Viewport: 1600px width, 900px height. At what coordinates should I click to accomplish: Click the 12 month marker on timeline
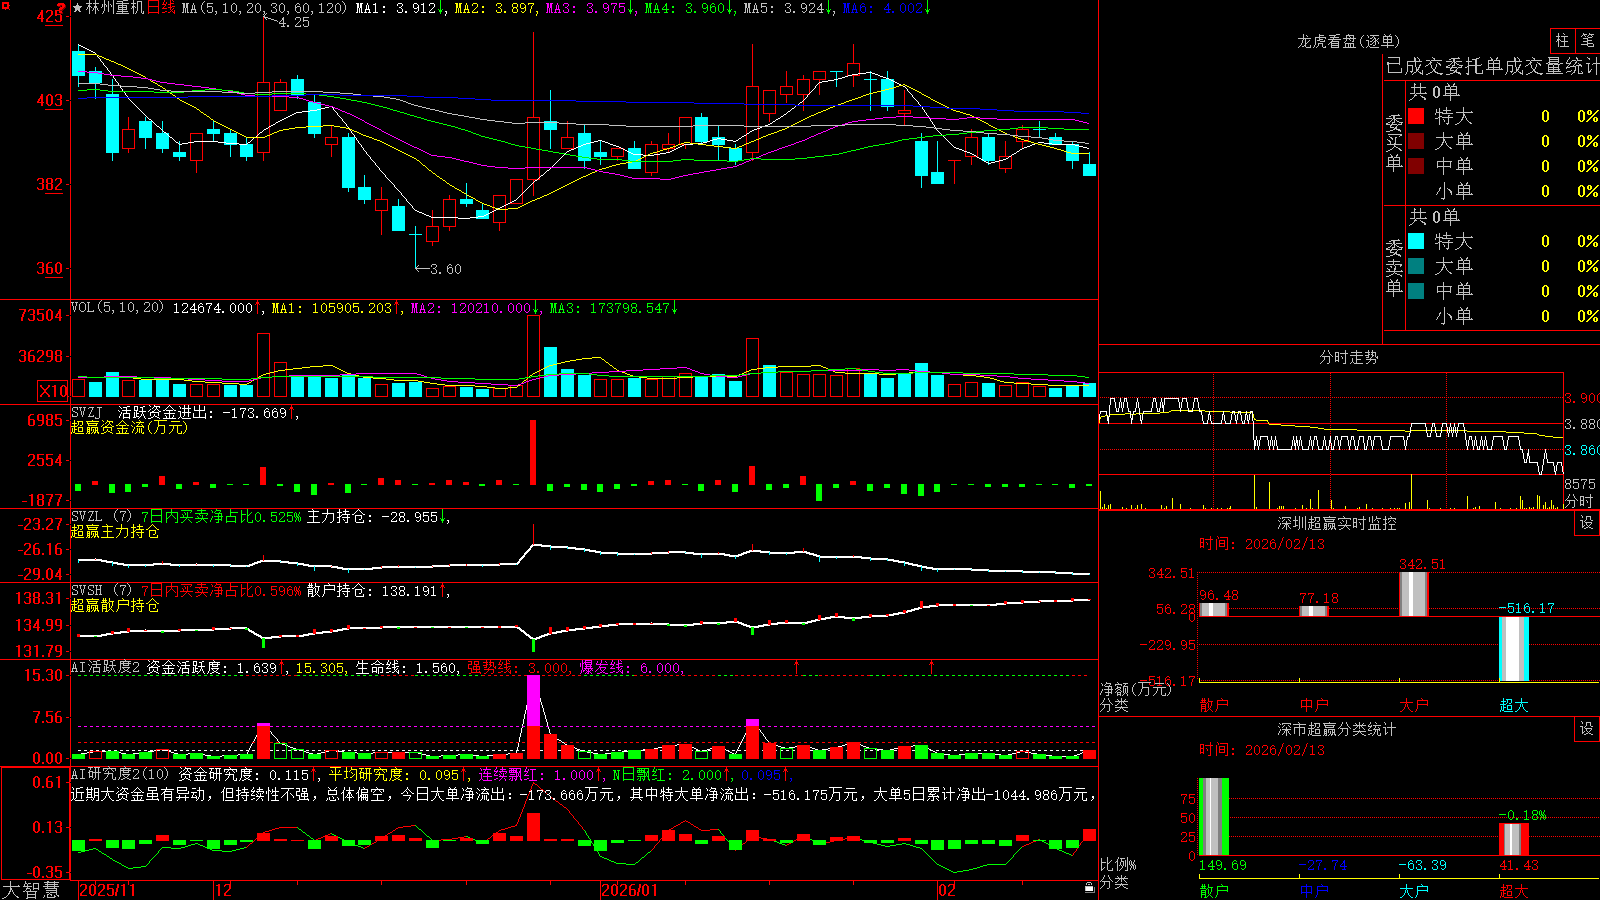(224, 890)
